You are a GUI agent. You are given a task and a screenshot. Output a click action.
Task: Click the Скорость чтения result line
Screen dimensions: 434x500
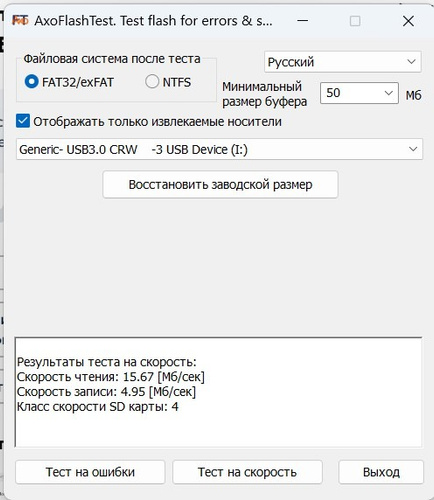[x=111, y=377]
